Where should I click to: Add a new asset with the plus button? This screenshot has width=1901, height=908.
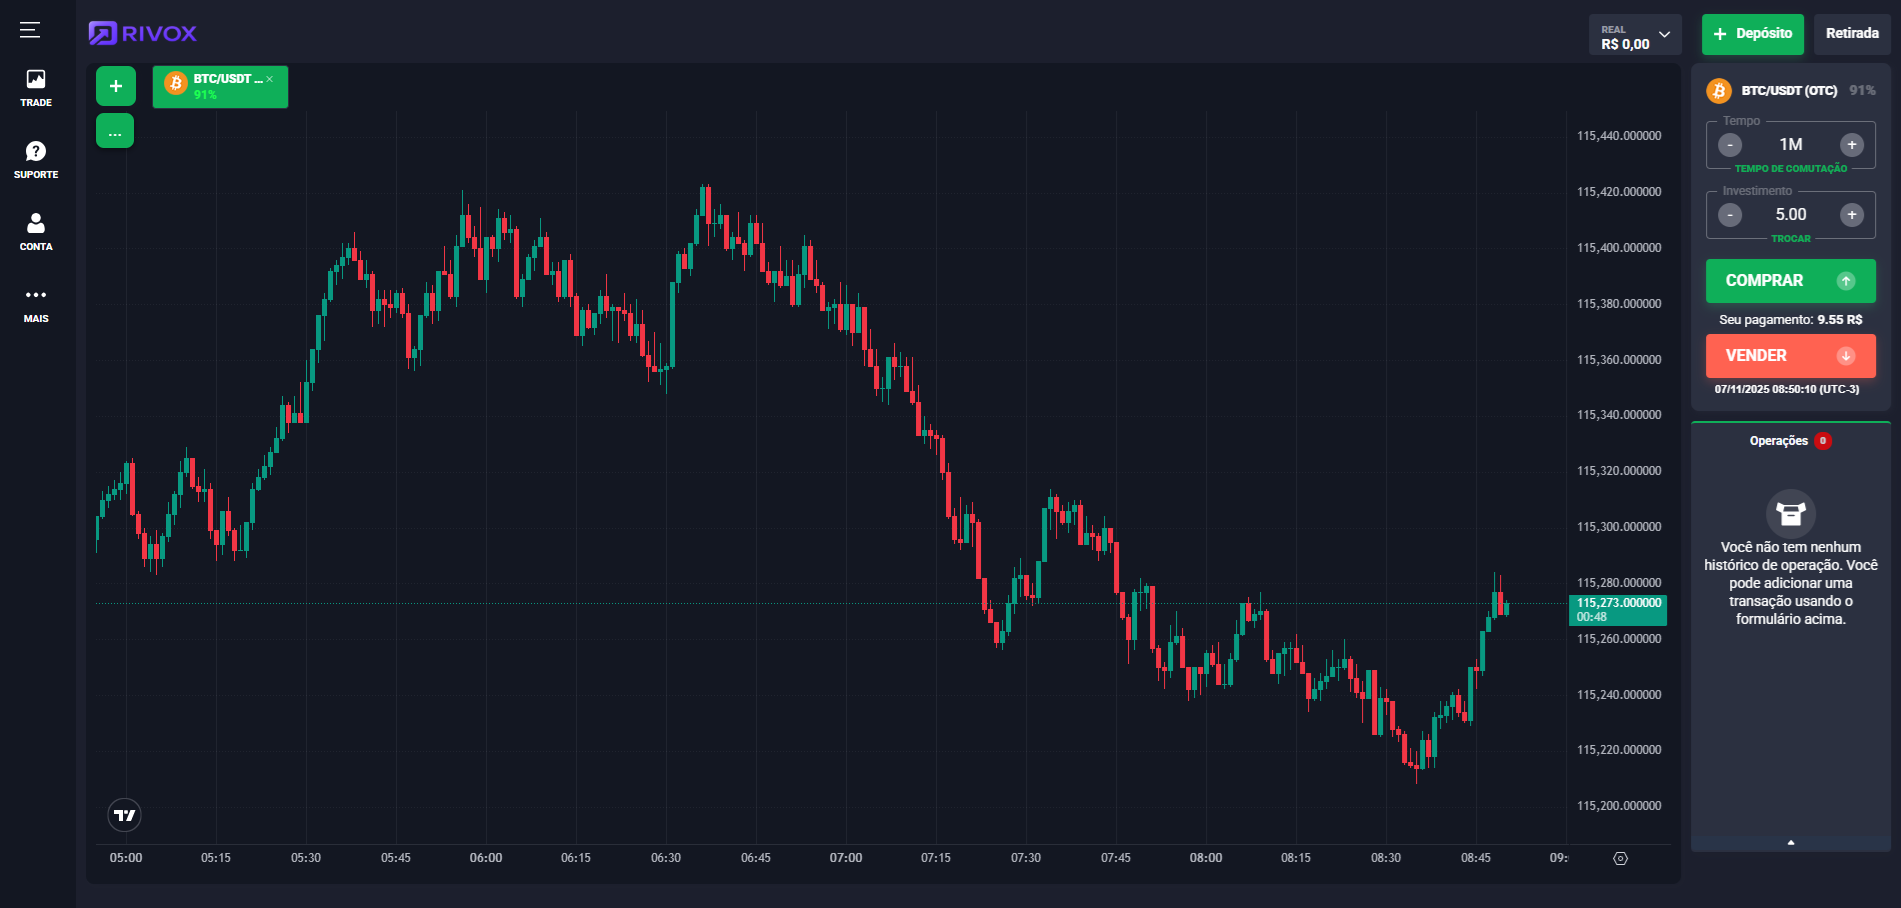coord(115,86)
